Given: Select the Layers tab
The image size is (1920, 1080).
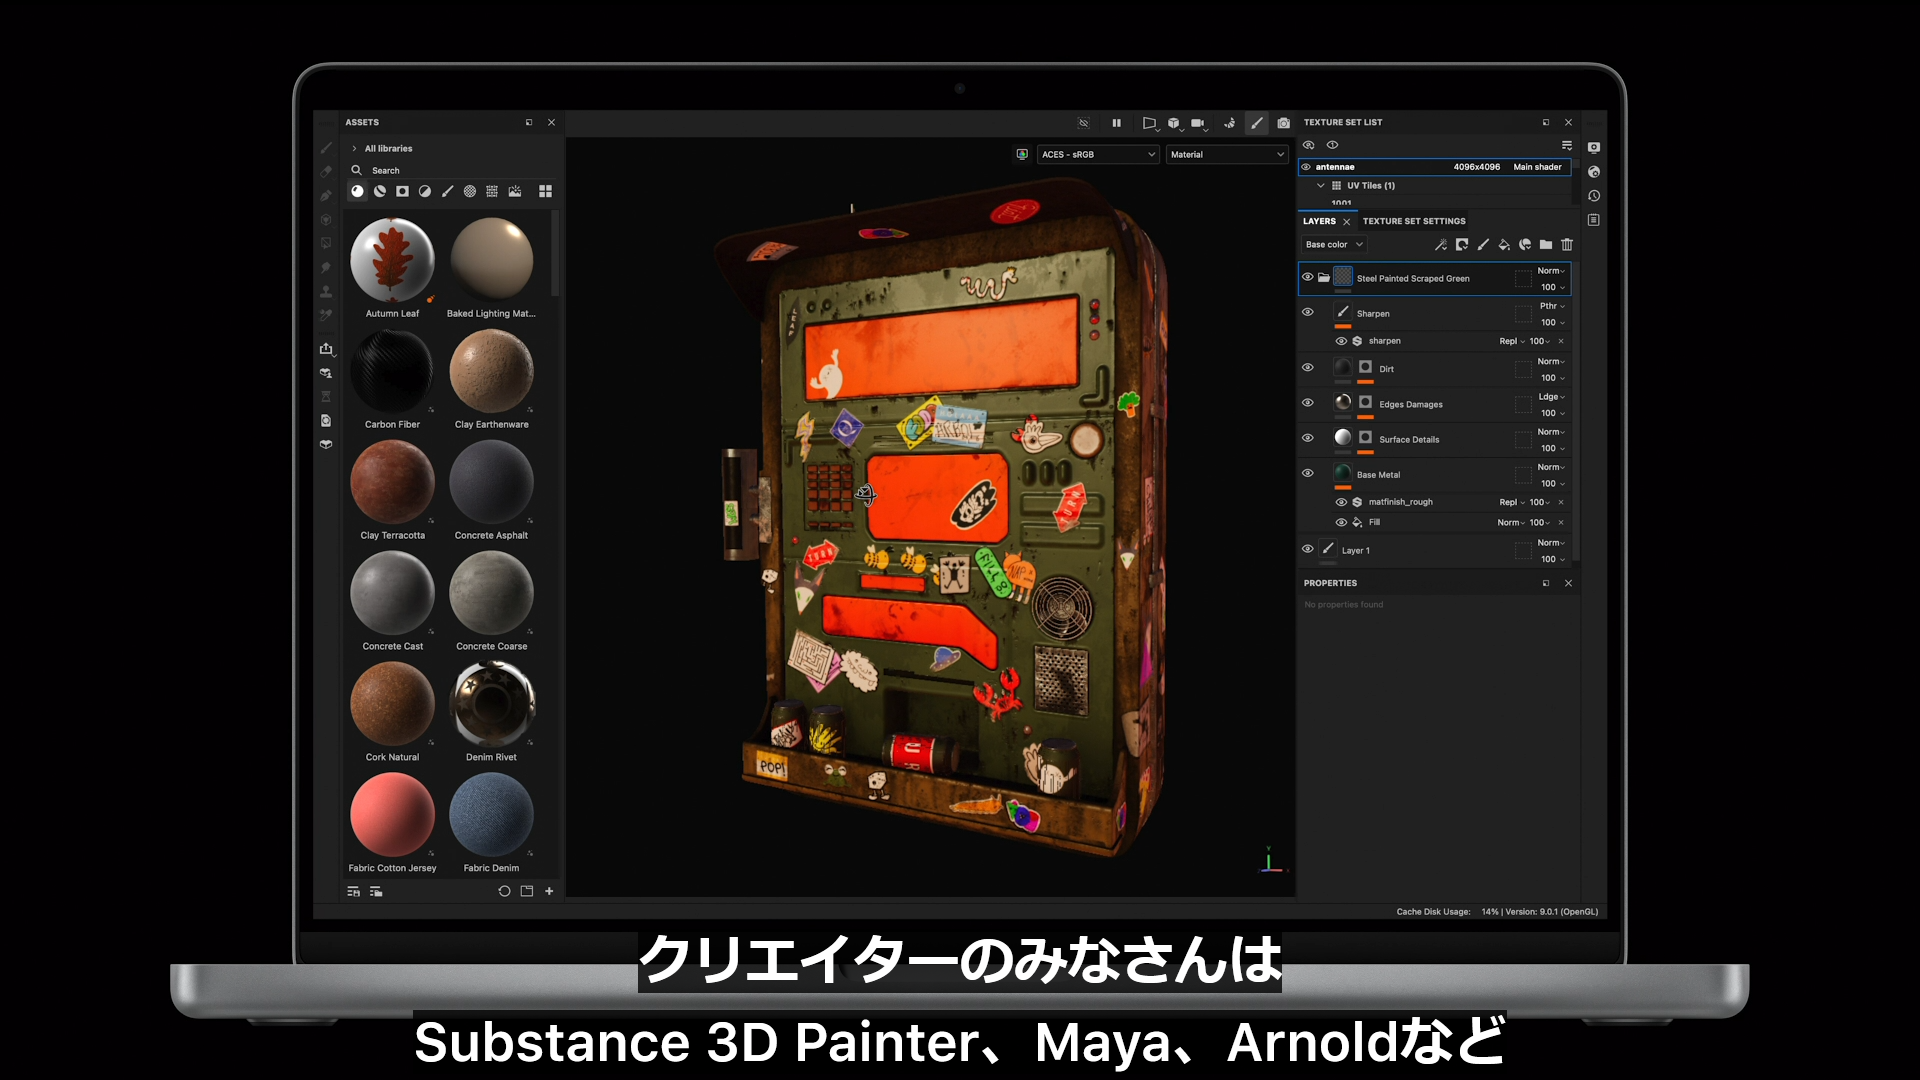Looking at the screenshot, I should tap(1319, 221).
